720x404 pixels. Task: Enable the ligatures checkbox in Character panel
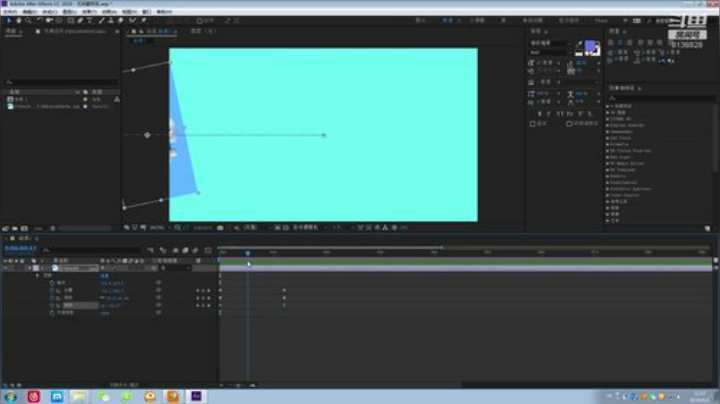pos(533,124)
